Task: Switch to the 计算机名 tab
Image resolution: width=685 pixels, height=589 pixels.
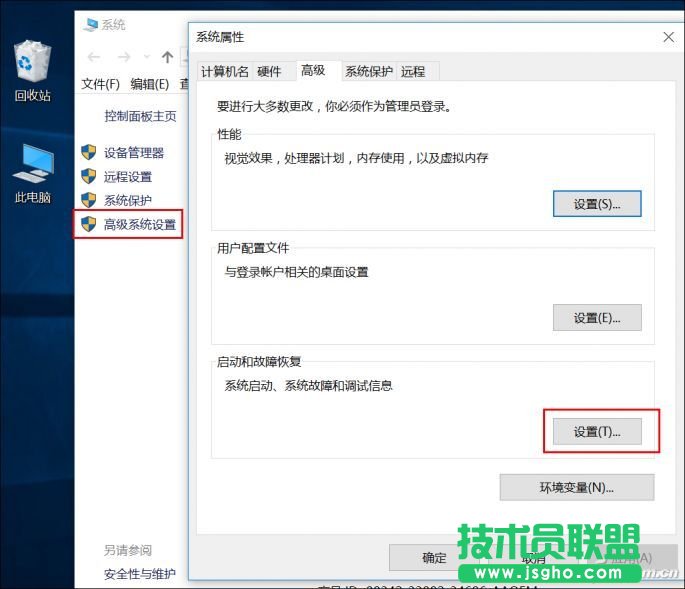Action: pos(224,71)
